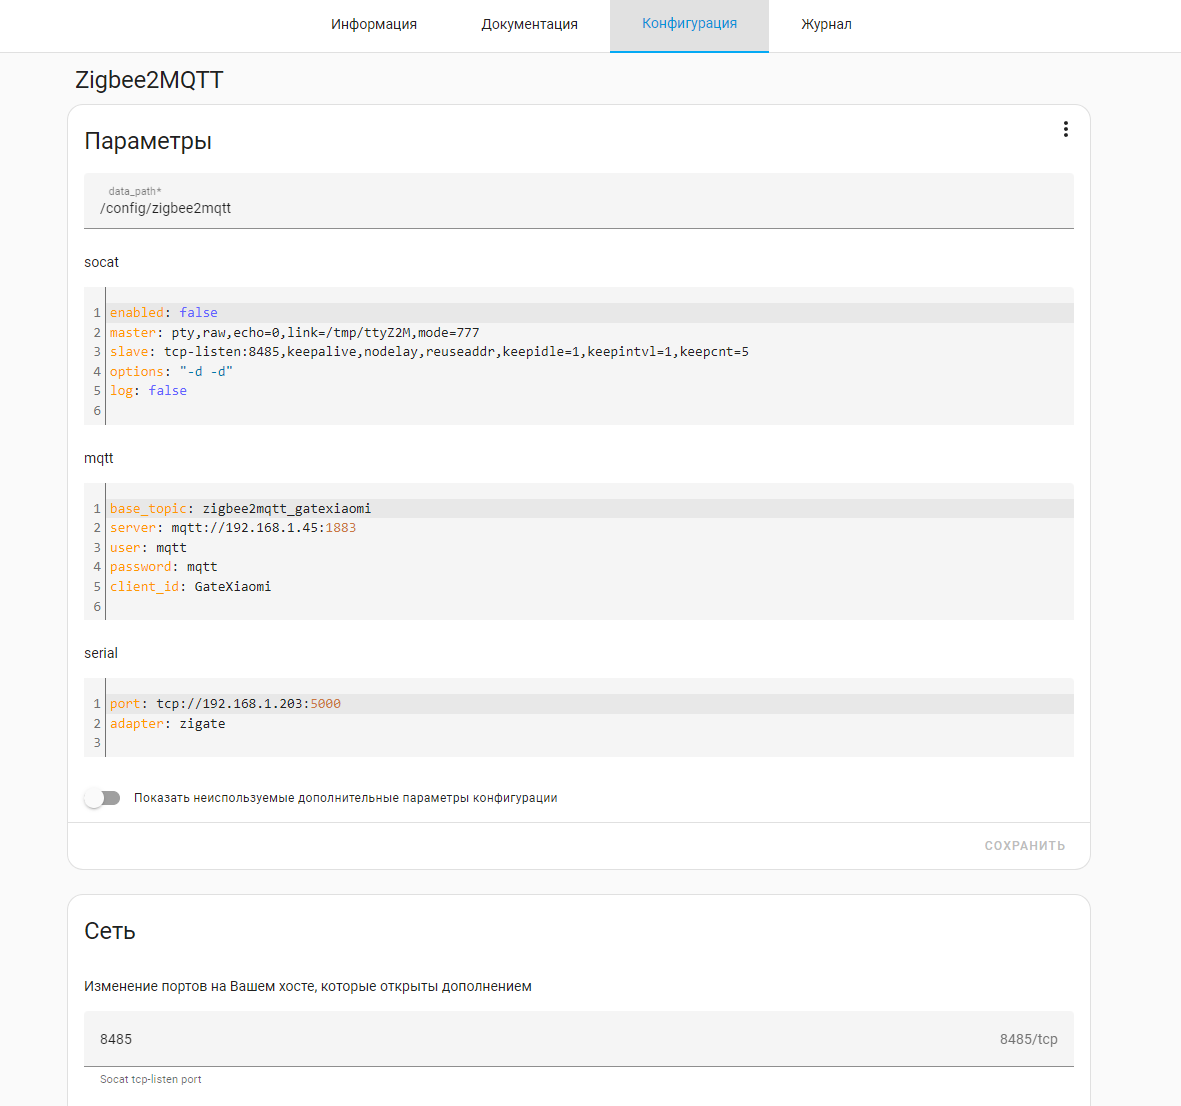Click the socat 'log: false' line

(x=148, y=390)
